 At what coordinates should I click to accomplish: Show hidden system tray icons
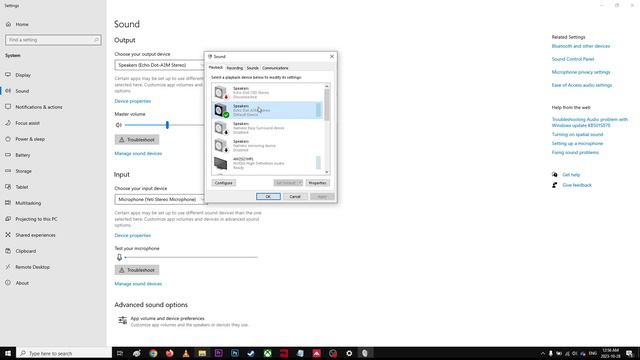(542, 353)
